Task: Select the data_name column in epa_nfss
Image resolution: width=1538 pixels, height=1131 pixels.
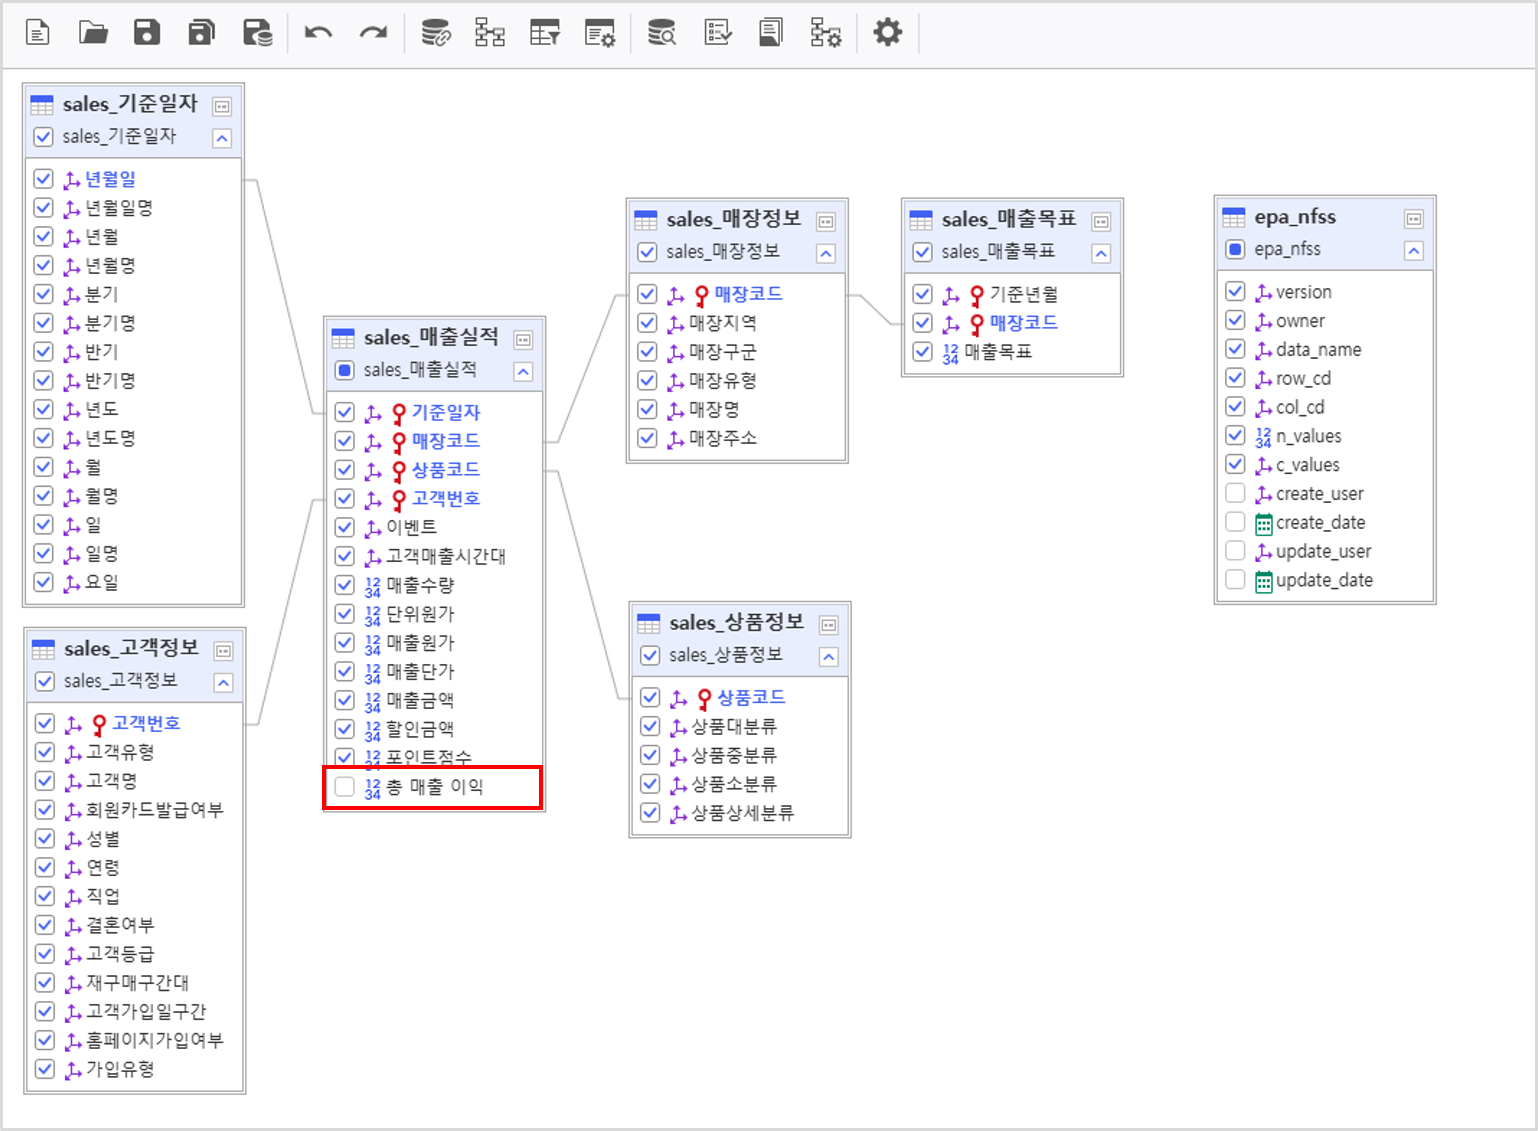Action: [x=1318, y=350]
